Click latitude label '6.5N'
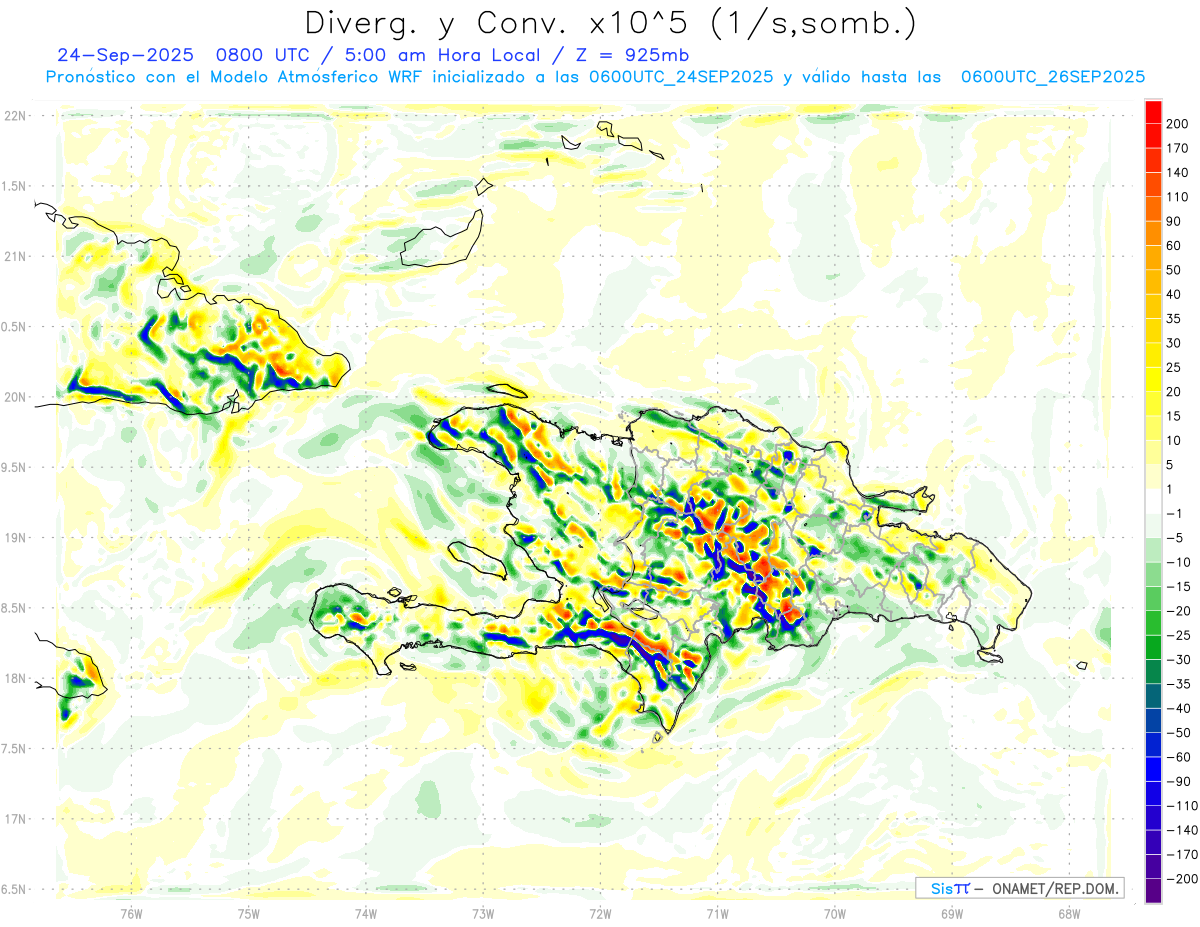 pyautogui.click(x=13, y=889)
